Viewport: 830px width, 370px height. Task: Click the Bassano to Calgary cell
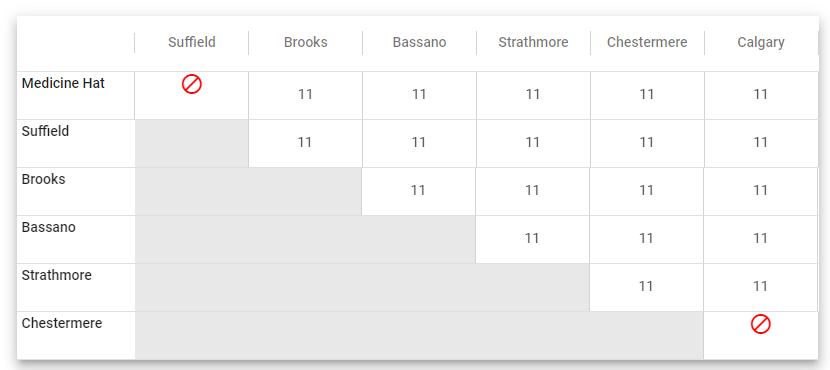click(x=761, y=239)
